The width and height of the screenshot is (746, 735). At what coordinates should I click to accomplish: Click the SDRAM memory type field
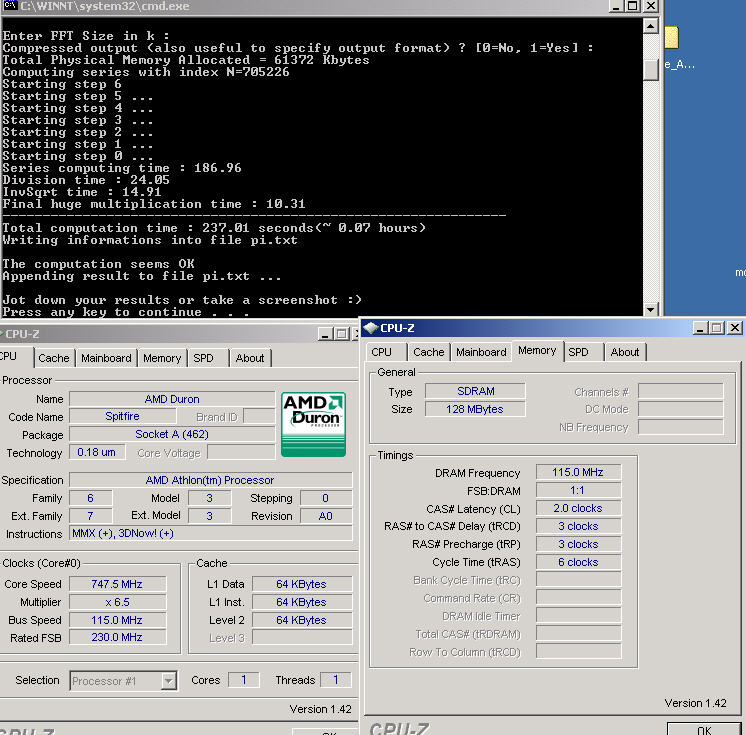click(x=475, y=391)
